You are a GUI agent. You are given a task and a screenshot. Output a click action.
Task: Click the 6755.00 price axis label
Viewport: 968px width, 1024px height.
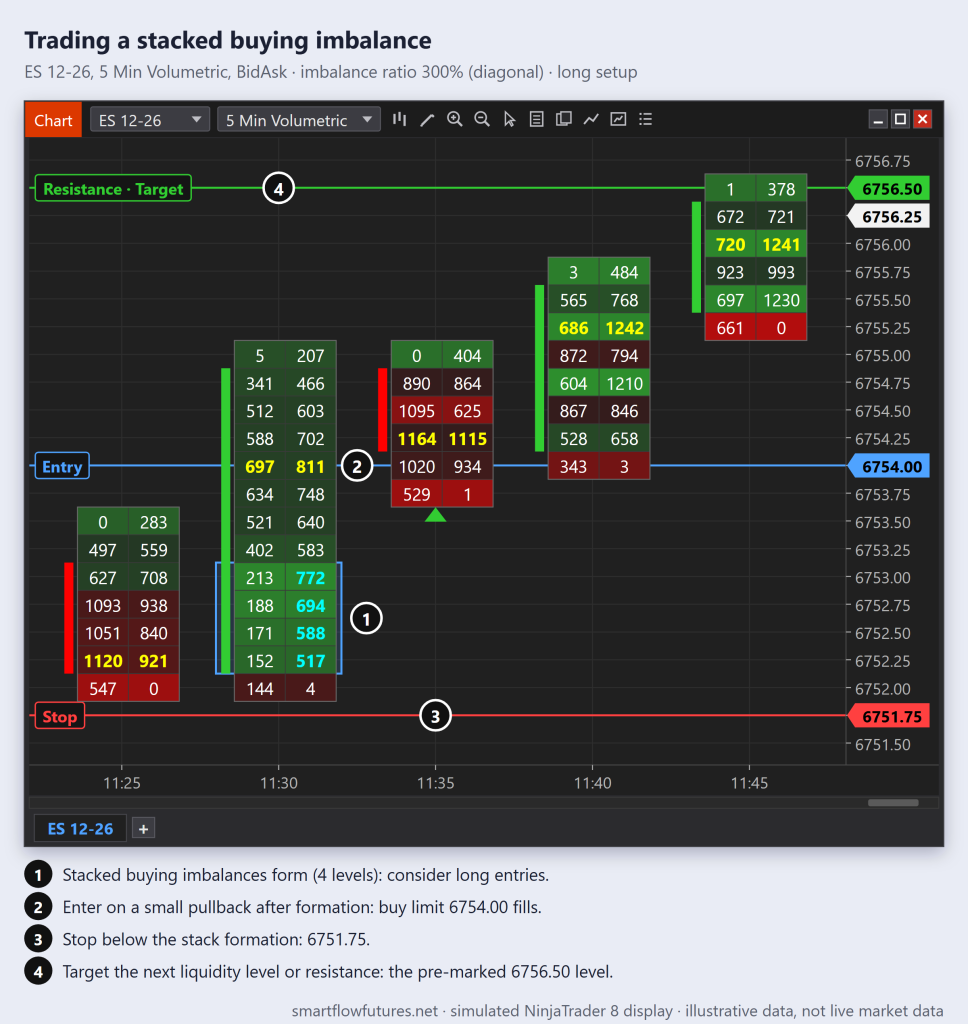[x=882, y=356]
